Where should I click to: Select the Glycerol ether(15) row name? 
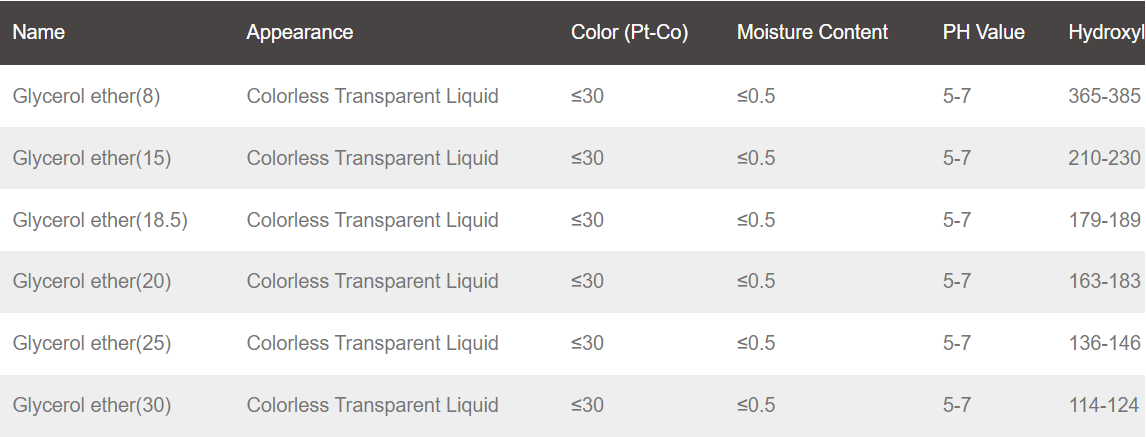92,158
